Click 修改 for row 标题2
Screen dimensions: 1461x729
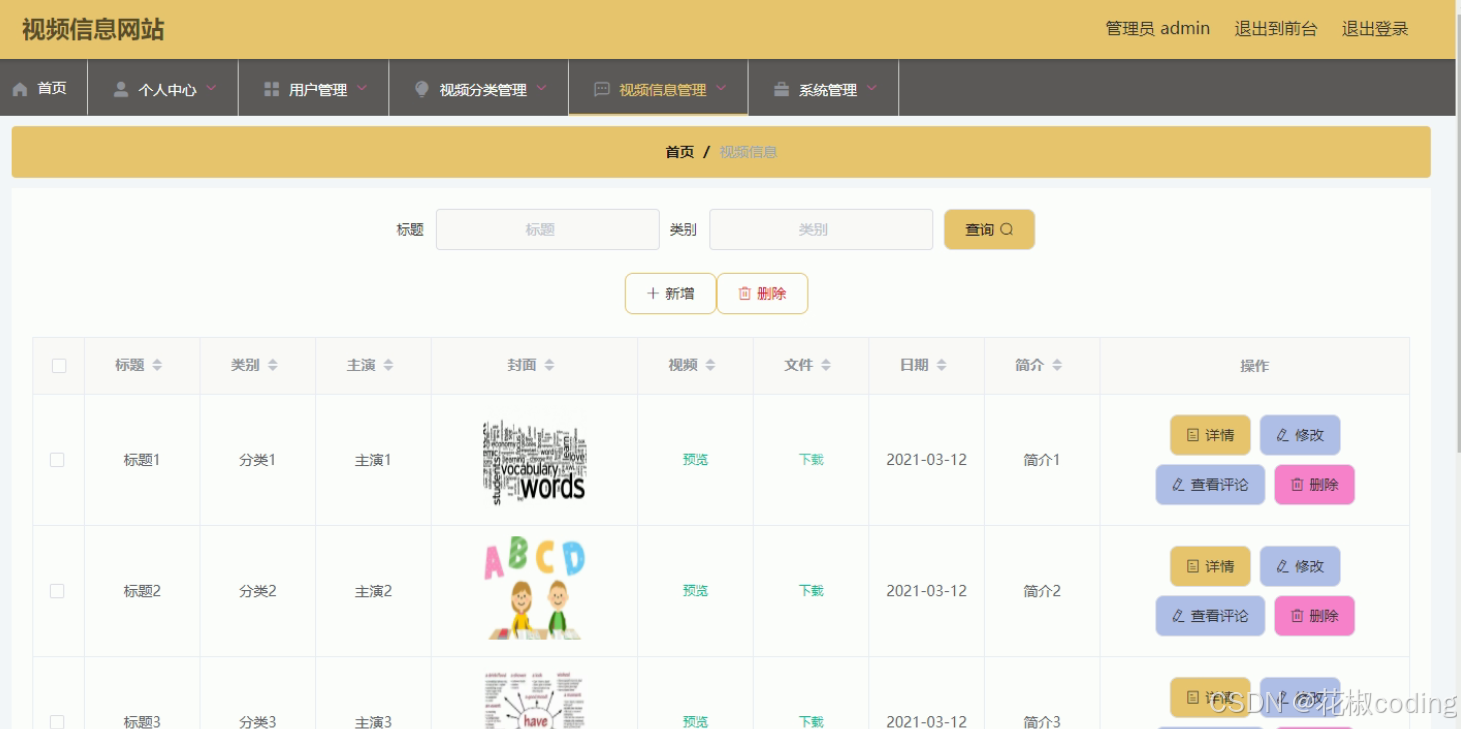click(x=1300, y=566)
